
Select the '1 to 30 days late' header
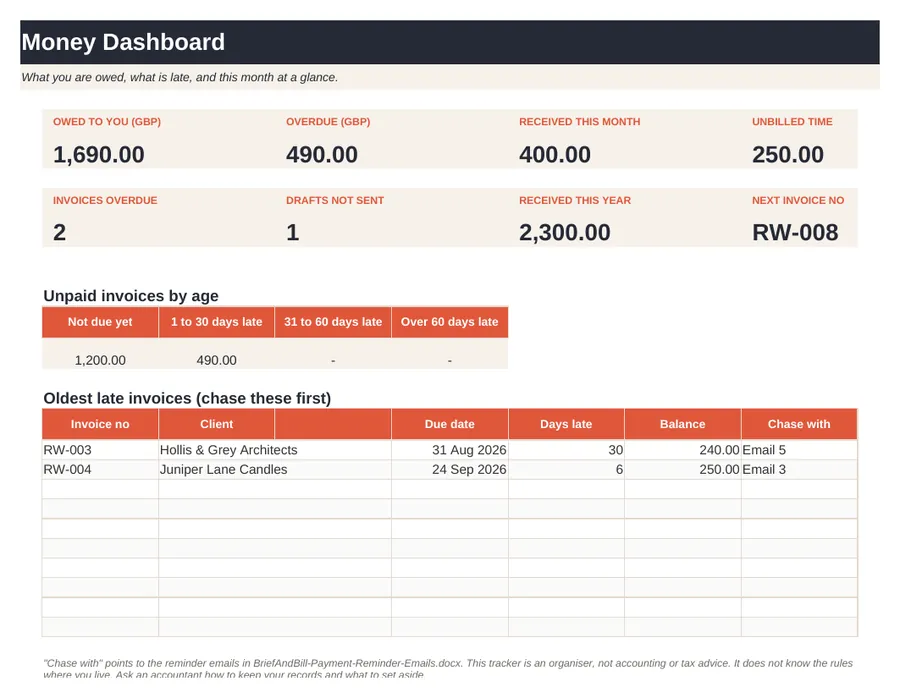click(216, 322)
